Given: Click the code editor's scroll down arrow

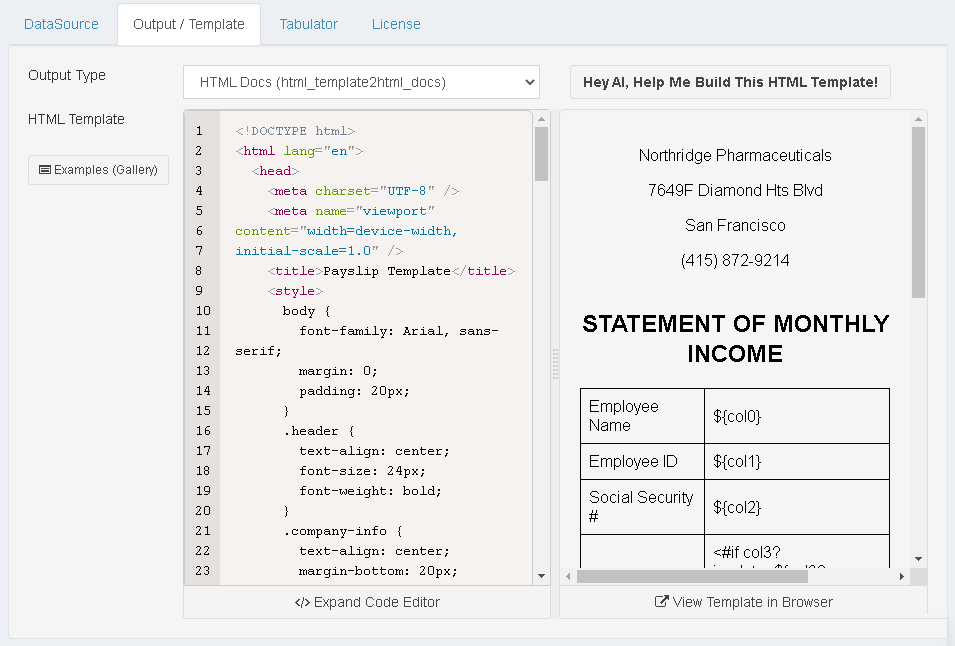Looking at the screenshot, I should (x=541, y=576).
